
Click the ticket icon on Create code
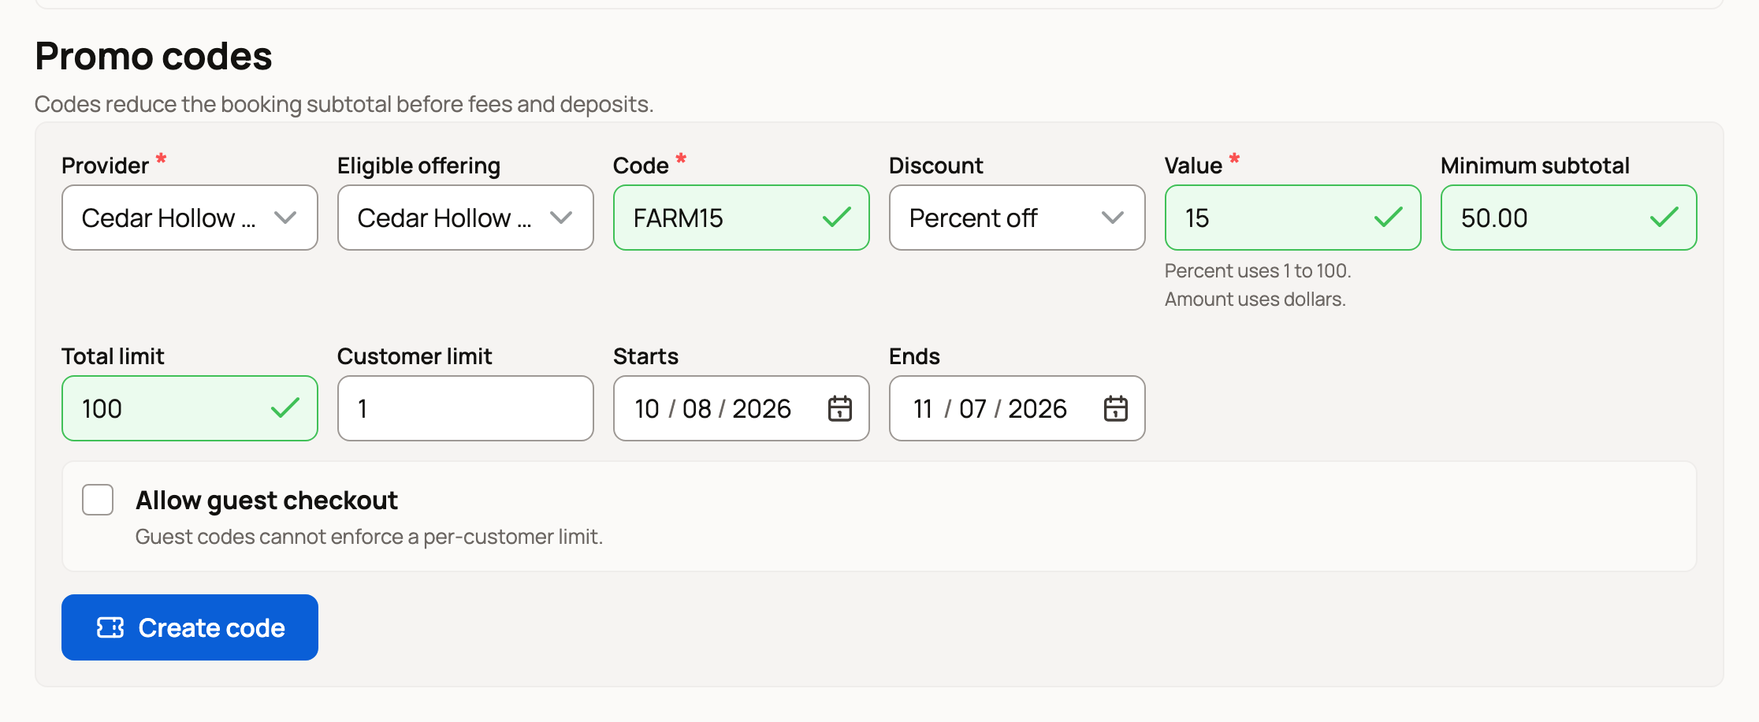110,627
